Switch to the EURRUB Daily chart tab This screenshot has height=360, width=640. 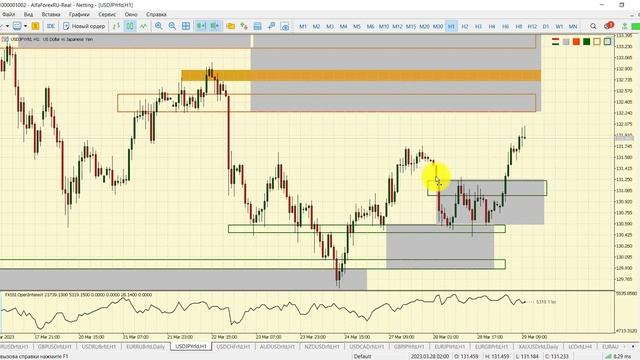point(145,347)
